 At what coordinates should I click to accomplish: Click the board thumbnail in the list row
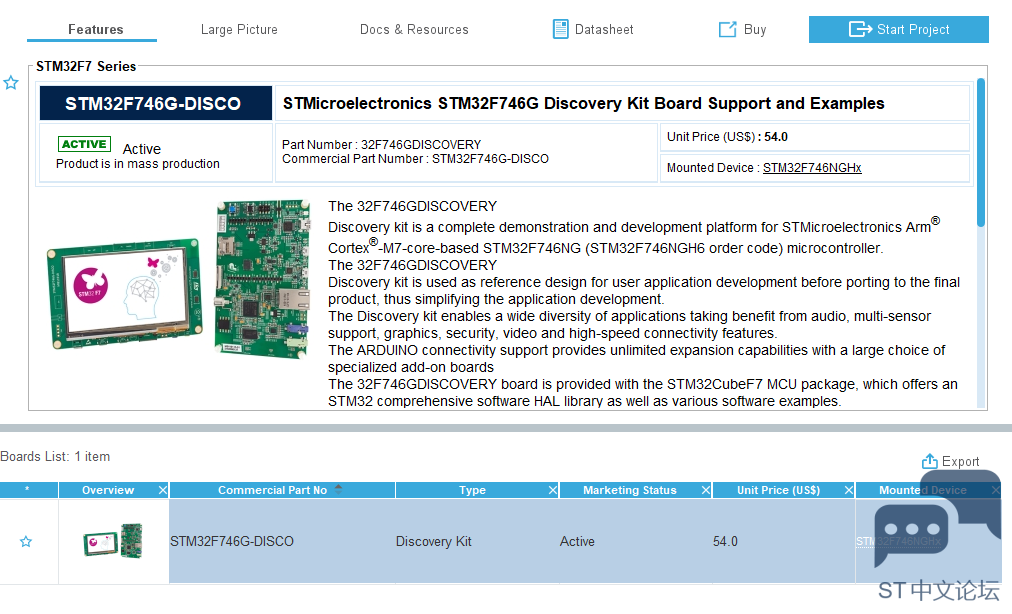(x=113, y=541)
